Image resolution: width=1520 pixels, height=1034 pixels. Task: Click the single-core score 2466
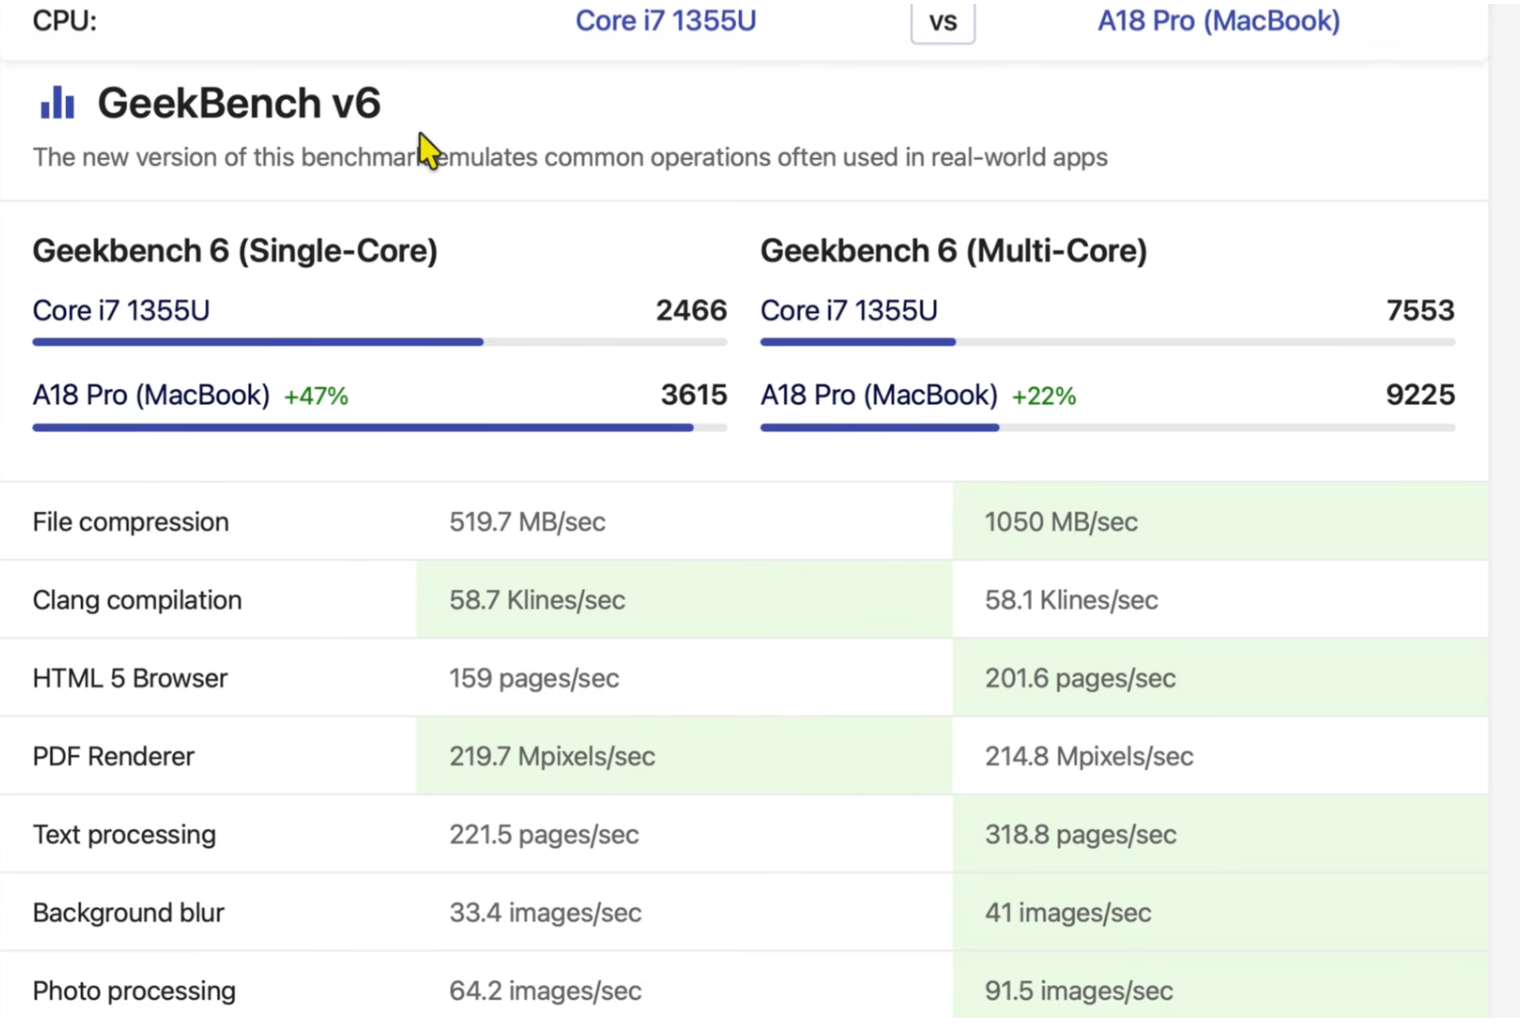pyautogui.click(x=691, y=311)
